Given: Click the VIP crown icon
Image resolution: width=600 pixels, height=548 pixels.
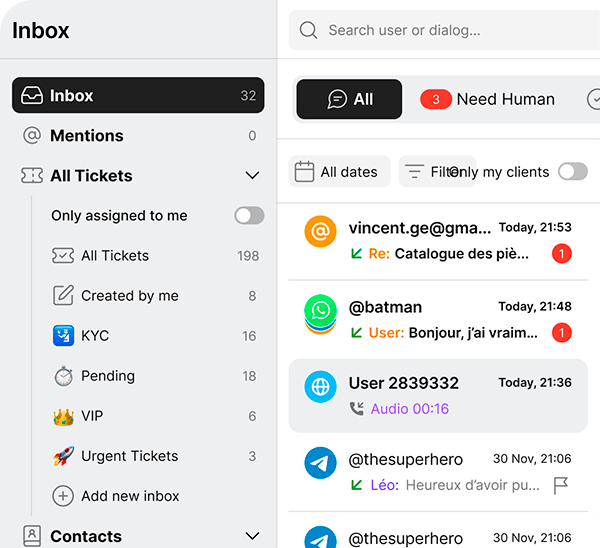Looking at the screenshot, I should pyautogui.click(x=63, y=417).
